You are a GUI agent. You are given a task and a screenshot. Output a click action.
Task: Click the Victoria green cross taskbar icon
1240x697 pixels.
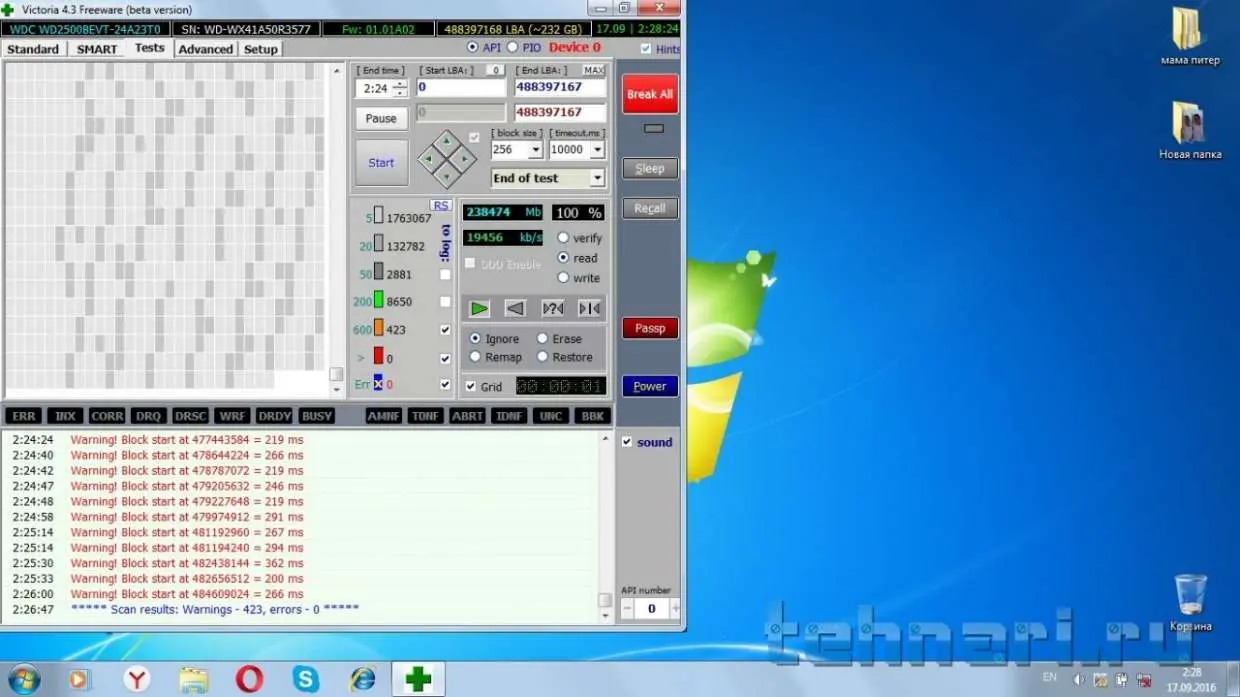pos(418,679)
